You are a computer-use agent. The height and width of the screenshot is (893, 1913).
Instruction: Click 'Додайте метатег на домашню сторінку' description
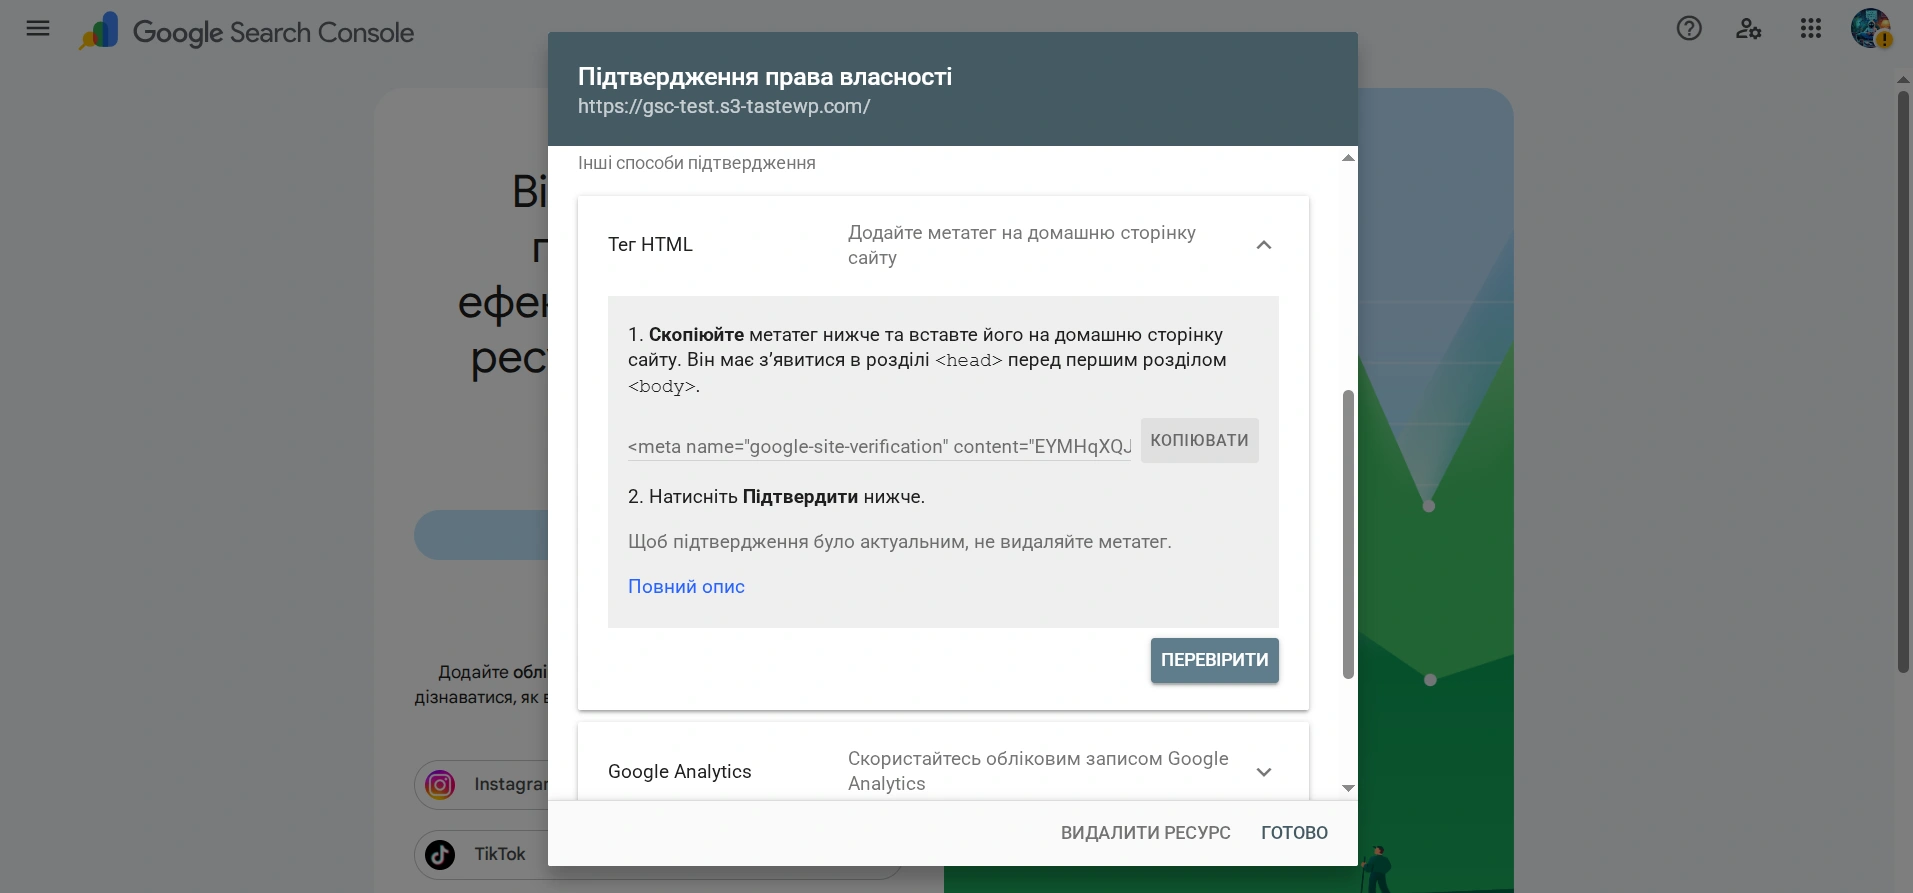(1022, 245)
